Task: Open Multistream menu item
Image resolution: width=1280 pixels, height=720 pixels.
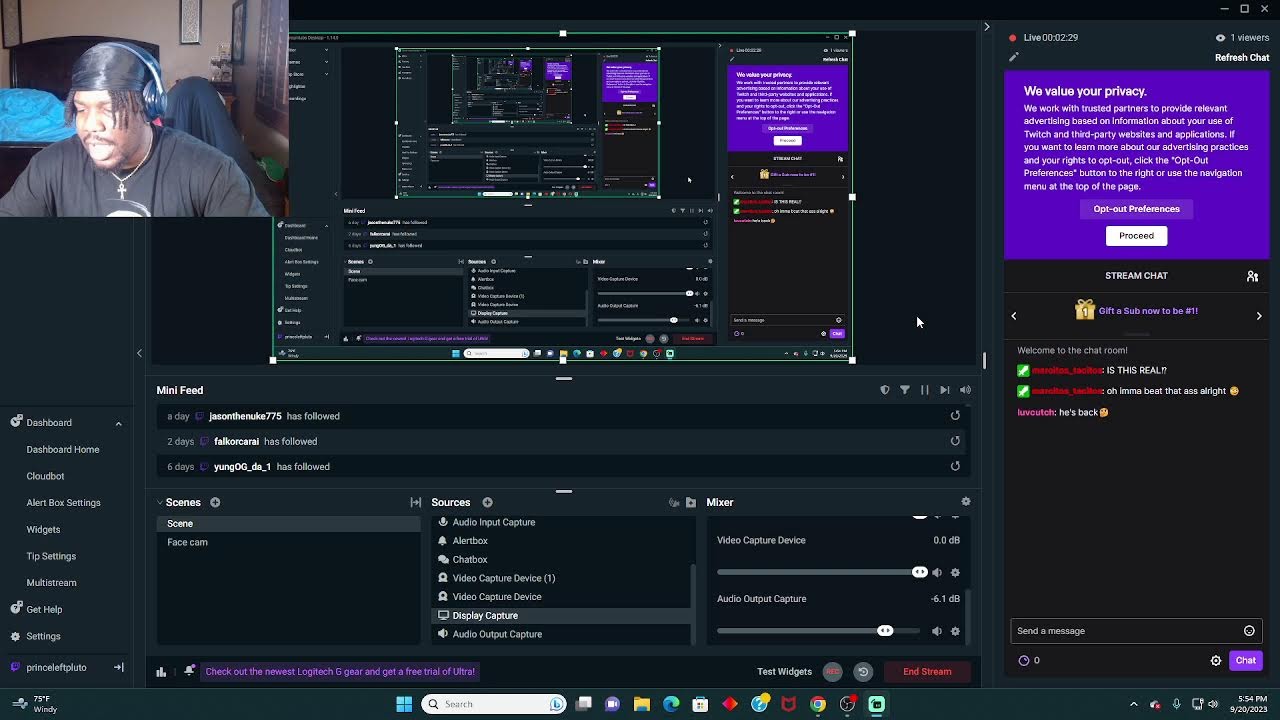Action: (x=51, y=583)
